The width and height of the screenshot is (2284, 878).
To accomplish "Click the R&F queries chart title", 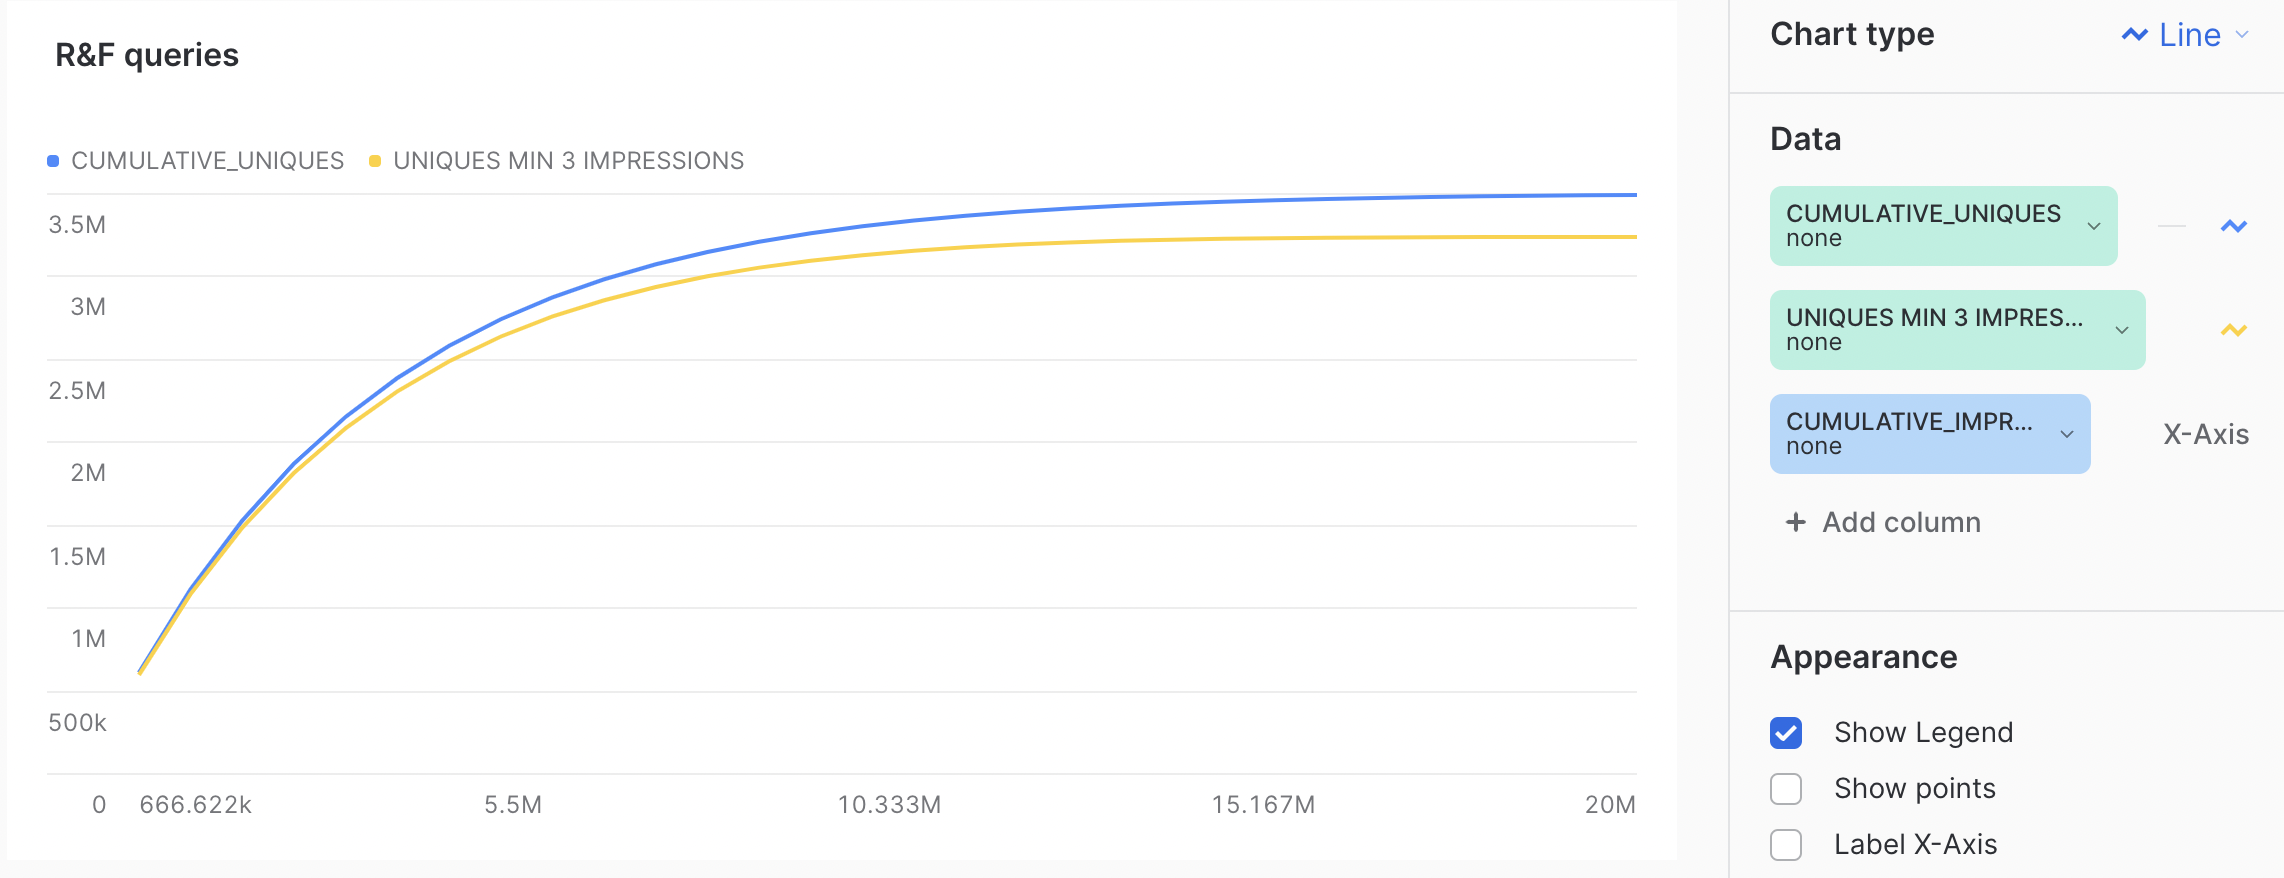I will click(x=147, y=55).
